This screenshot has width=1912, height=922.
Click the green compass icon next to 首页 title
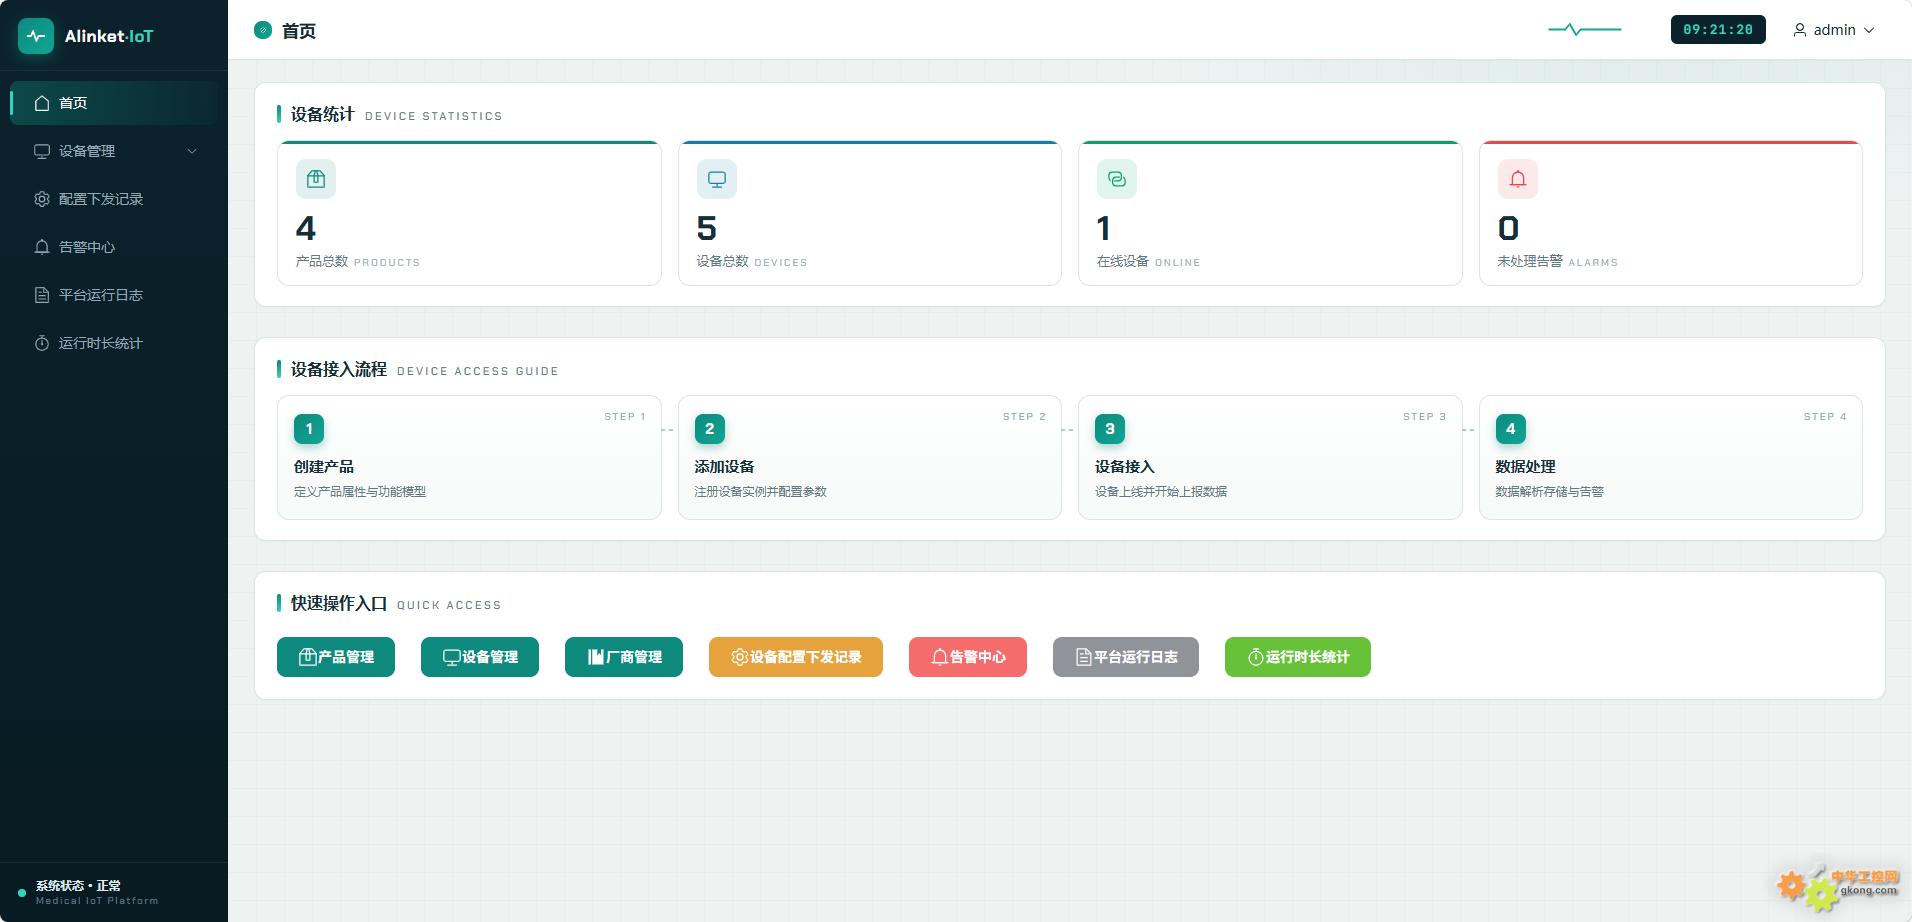tap(263, 30)
